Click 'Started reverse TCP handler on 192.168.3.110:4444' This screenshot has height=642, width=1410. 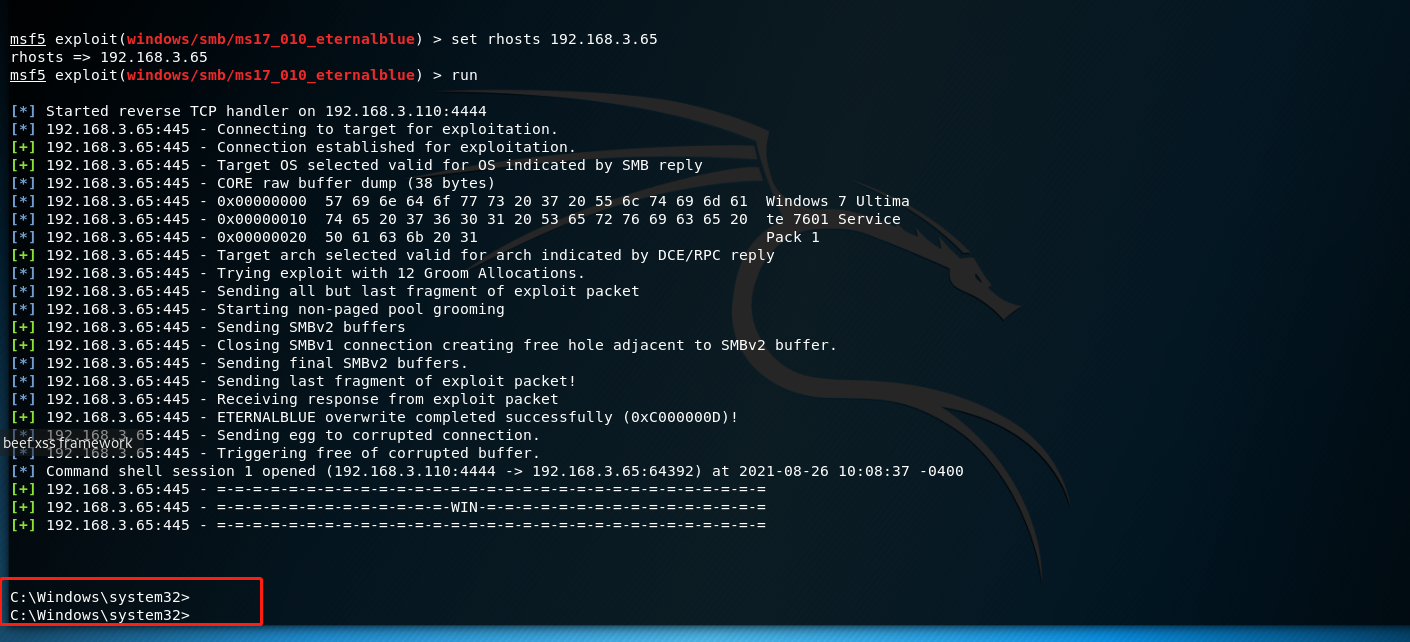(x=249, y=111)
